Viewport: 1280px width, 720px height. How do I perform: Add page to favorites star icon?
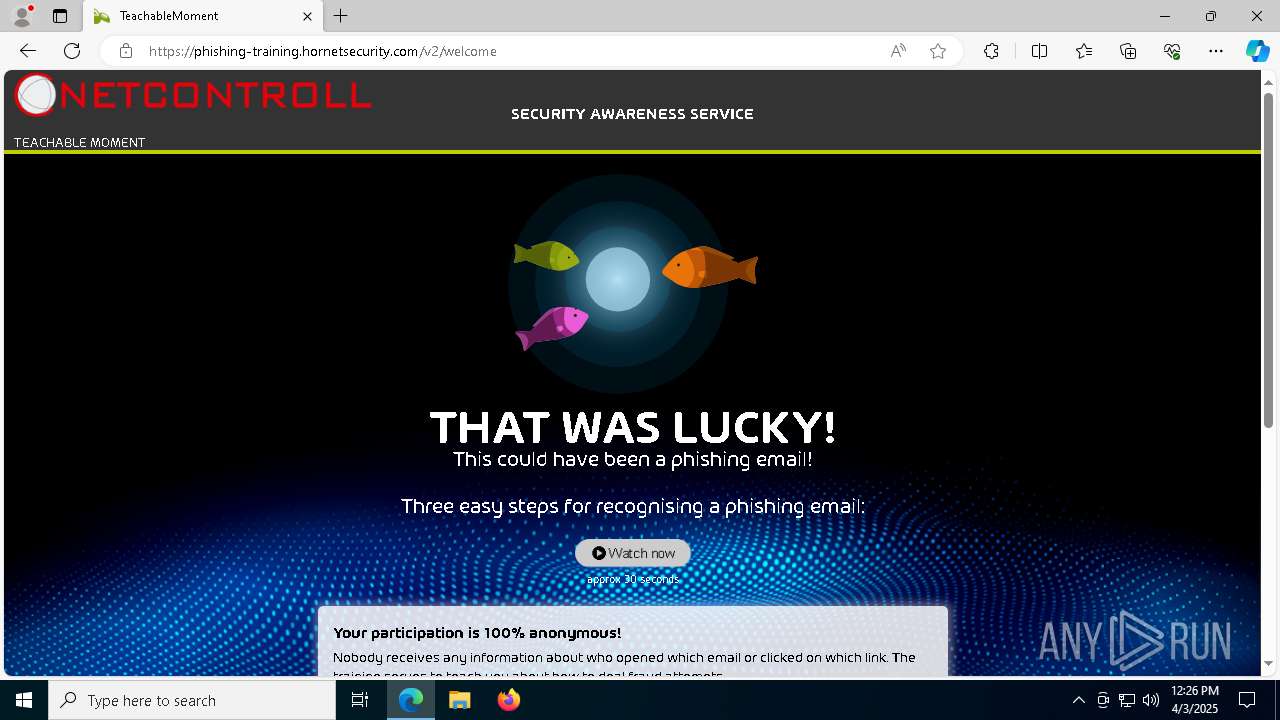(x=938, y=51)
